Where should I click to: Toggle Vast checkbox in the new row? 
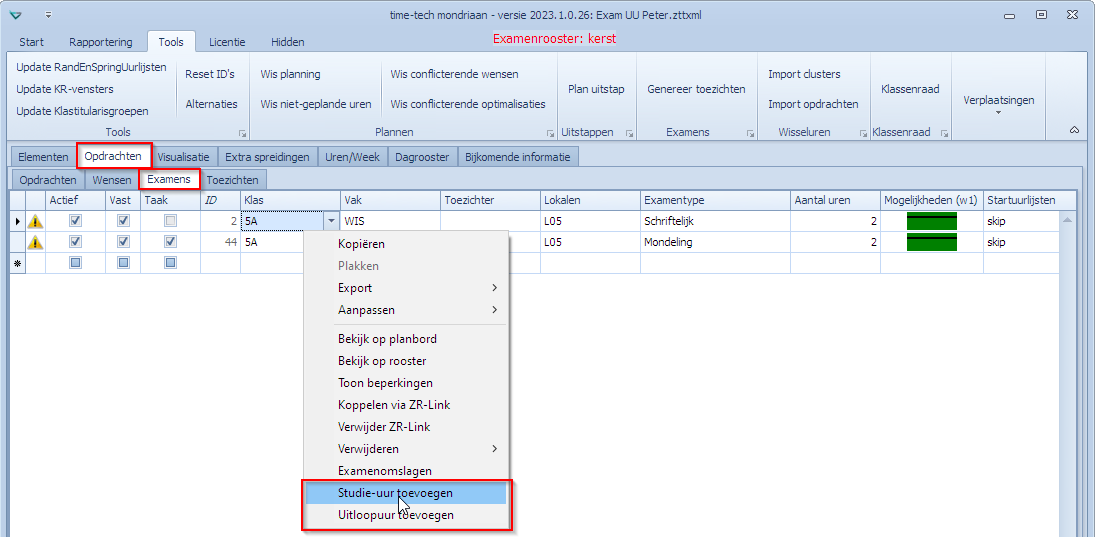coord(123,263)
